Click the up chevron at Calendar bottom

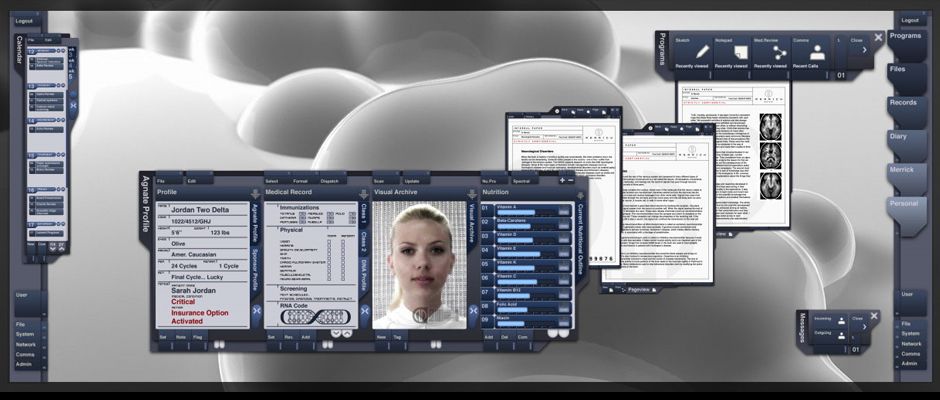62,246
